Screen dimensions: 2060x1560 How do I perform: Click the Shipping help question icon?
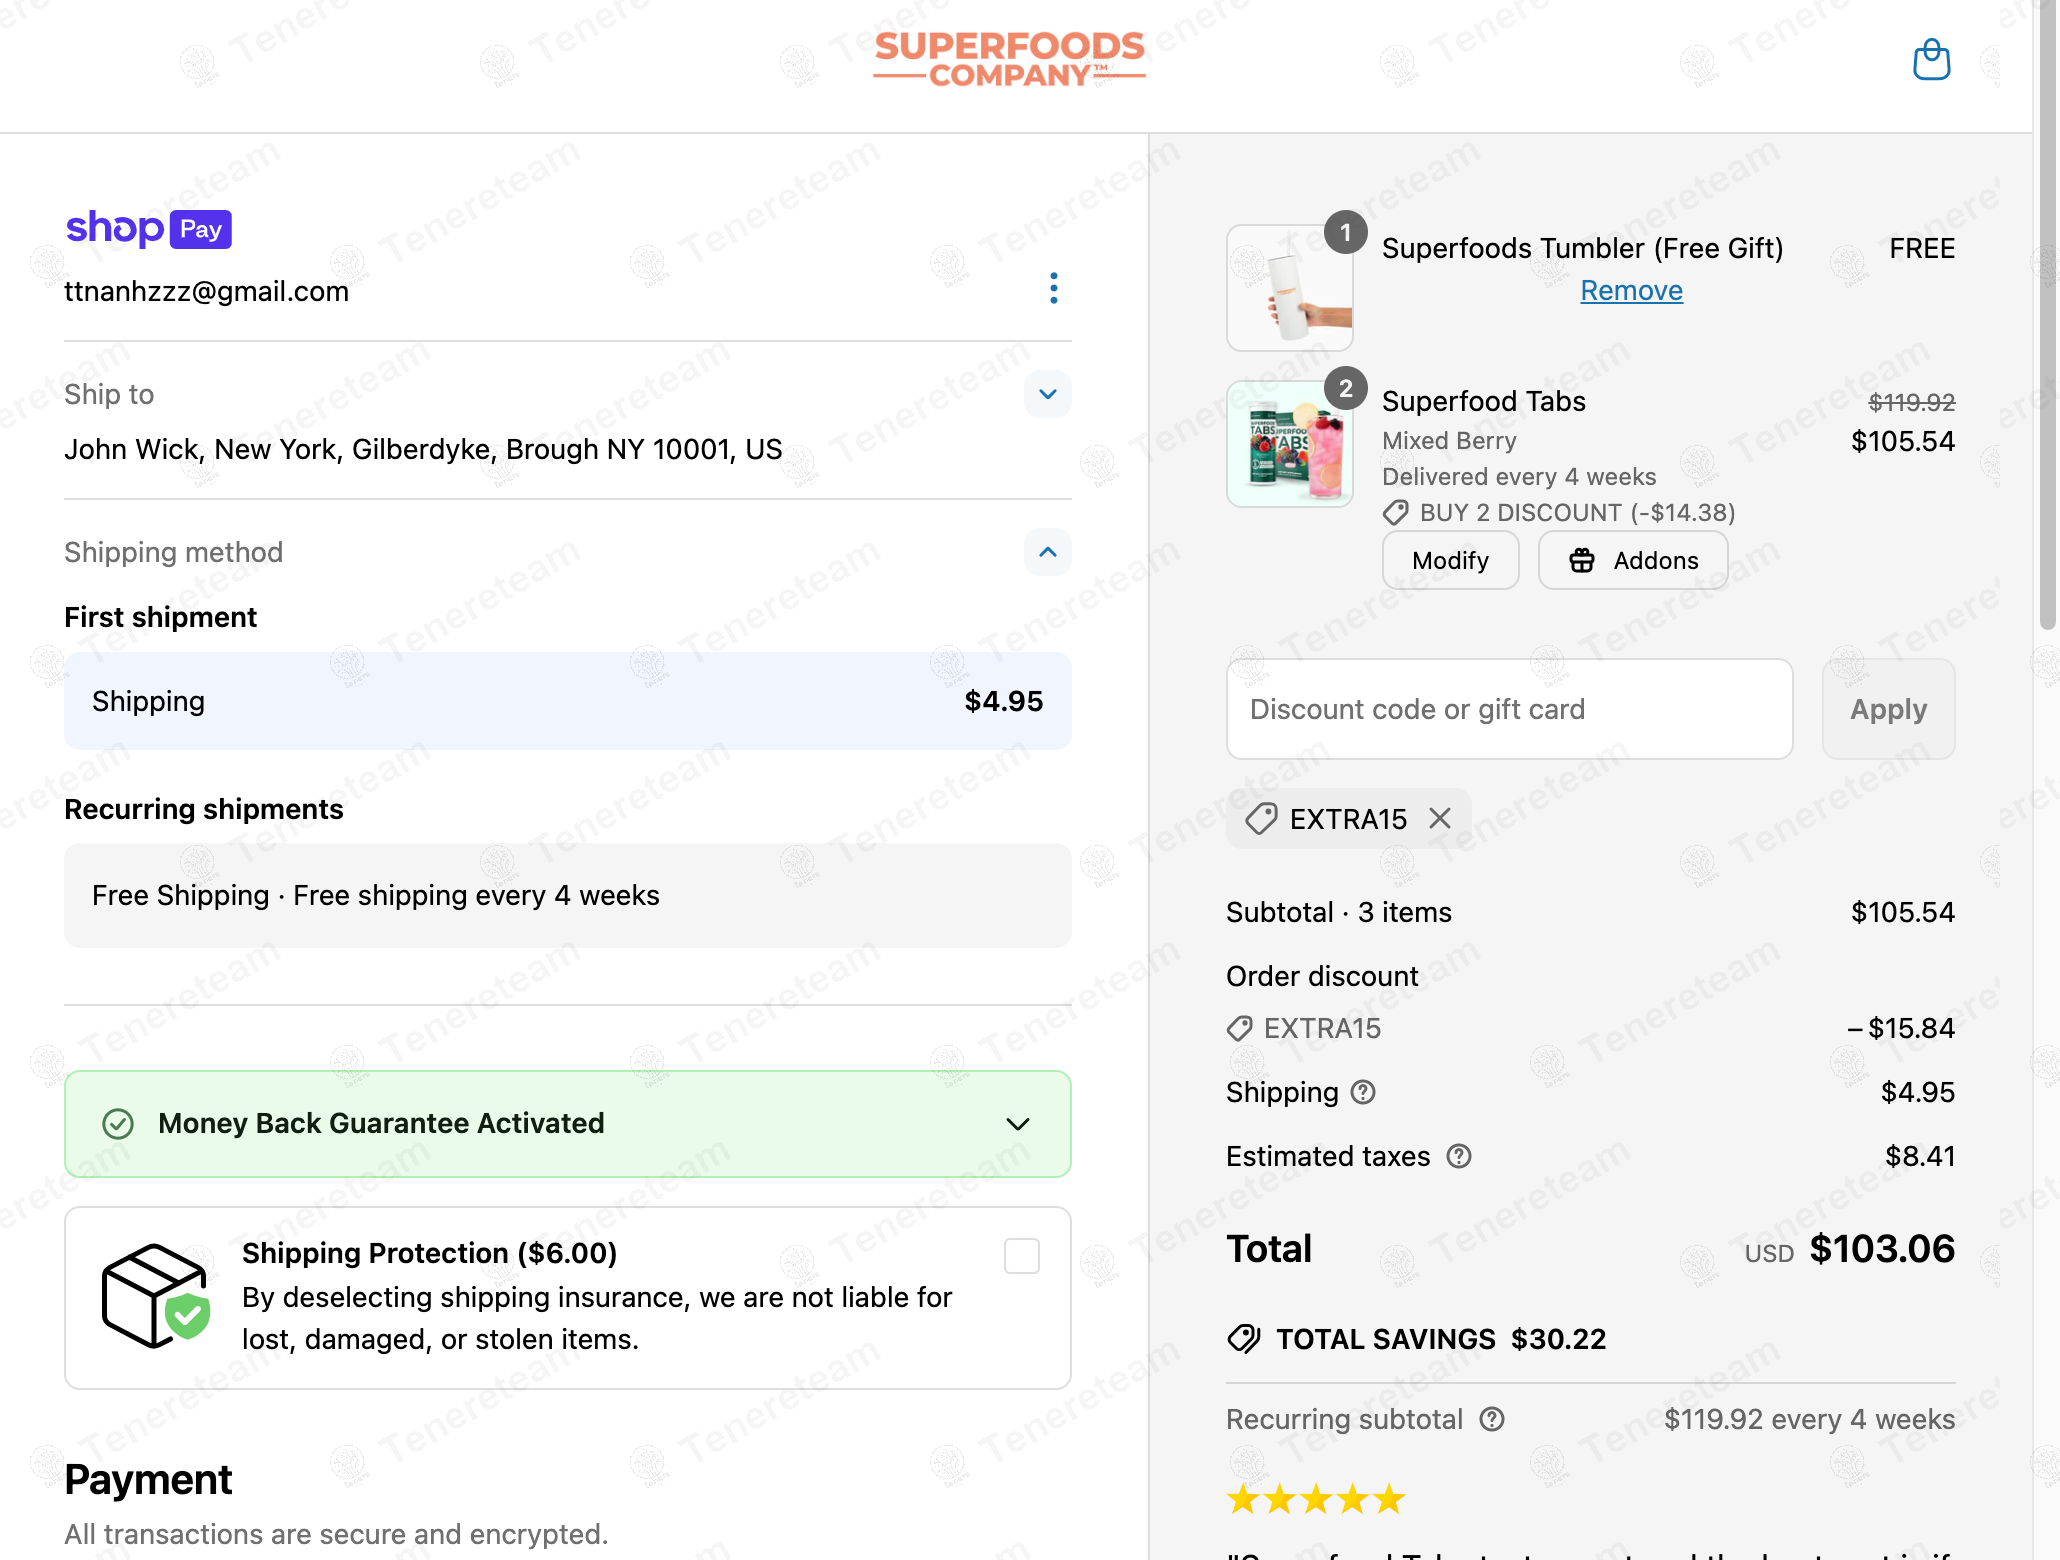[1363, 1092]
